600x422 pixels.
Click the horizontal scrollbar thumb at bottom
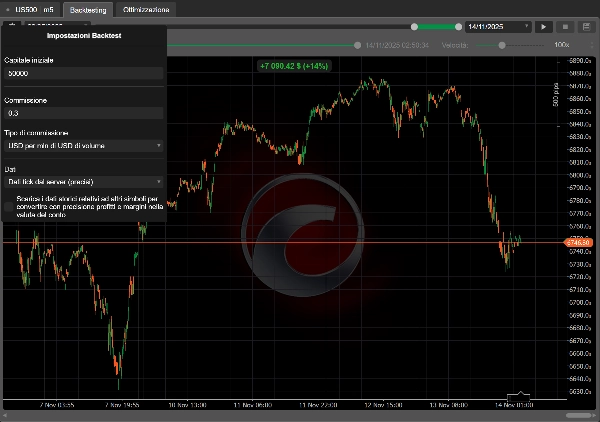(x=579, y=415)
